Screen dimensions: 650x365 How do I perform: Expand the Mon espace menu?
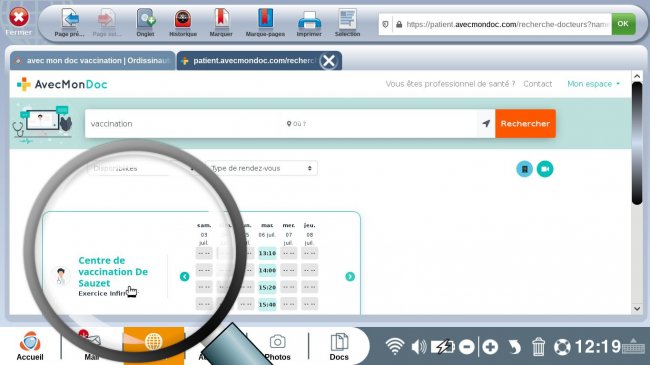point(593,84)
